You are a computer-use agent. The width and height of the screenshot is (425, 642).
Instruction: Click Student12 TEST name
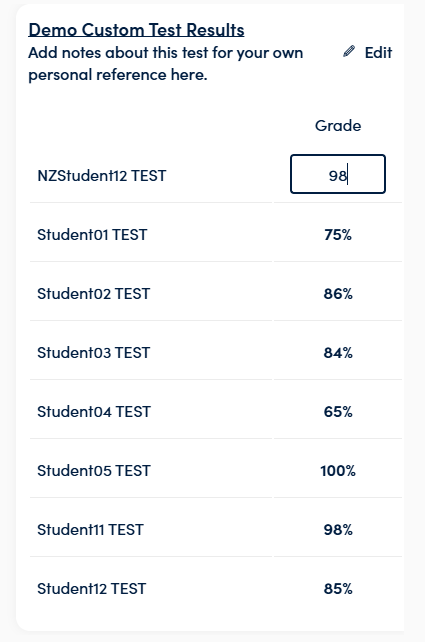click(x=92, y=588)
